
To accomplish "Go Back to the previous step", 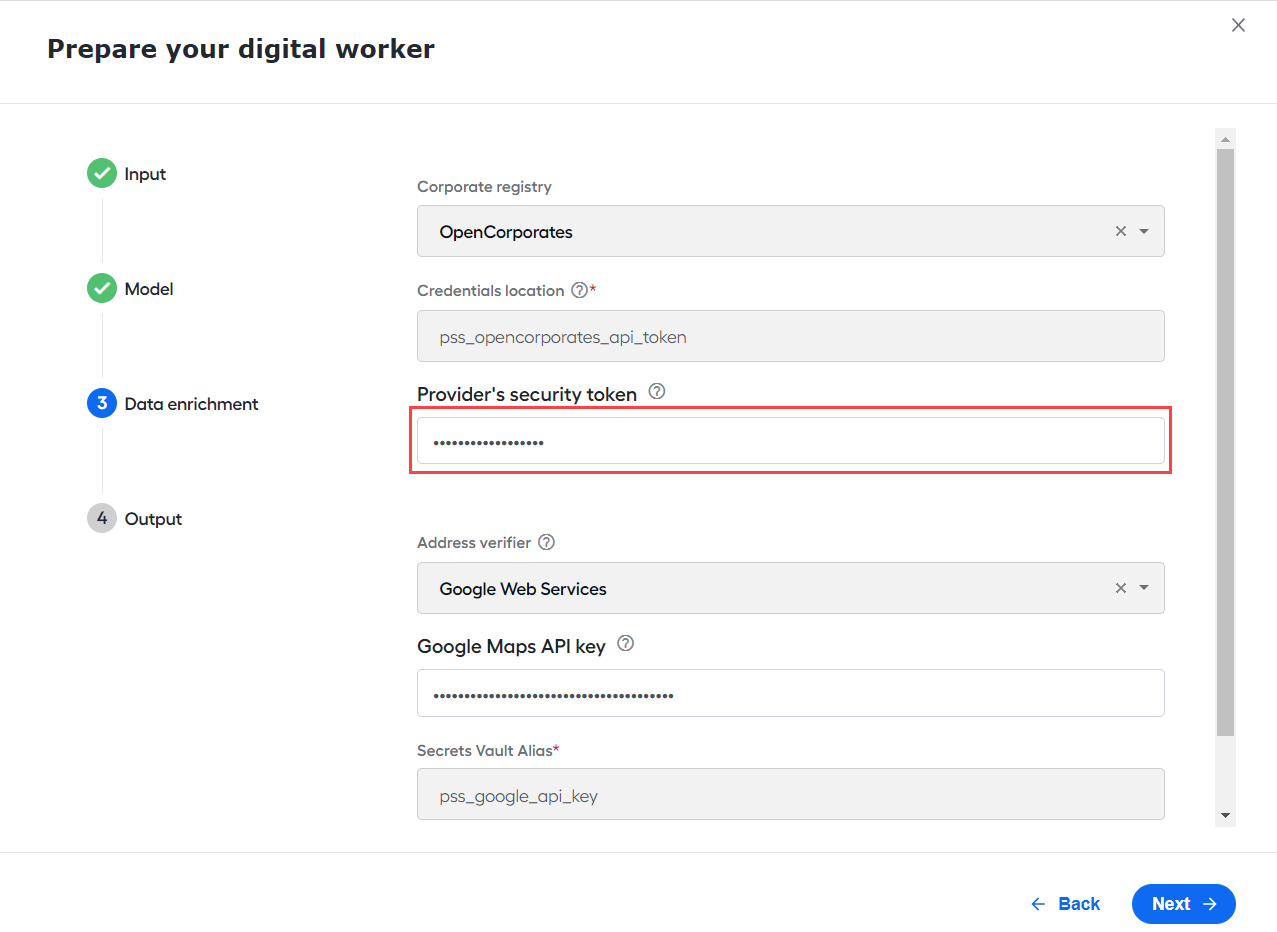I will tap(1065, 904).
